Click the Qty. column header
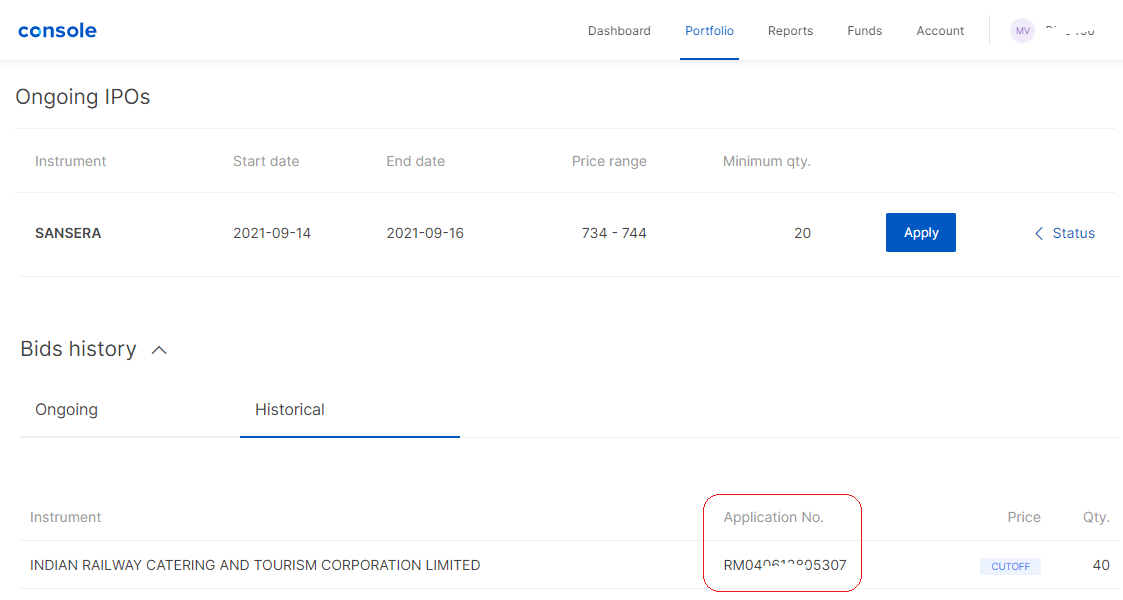 (1096, 517)
